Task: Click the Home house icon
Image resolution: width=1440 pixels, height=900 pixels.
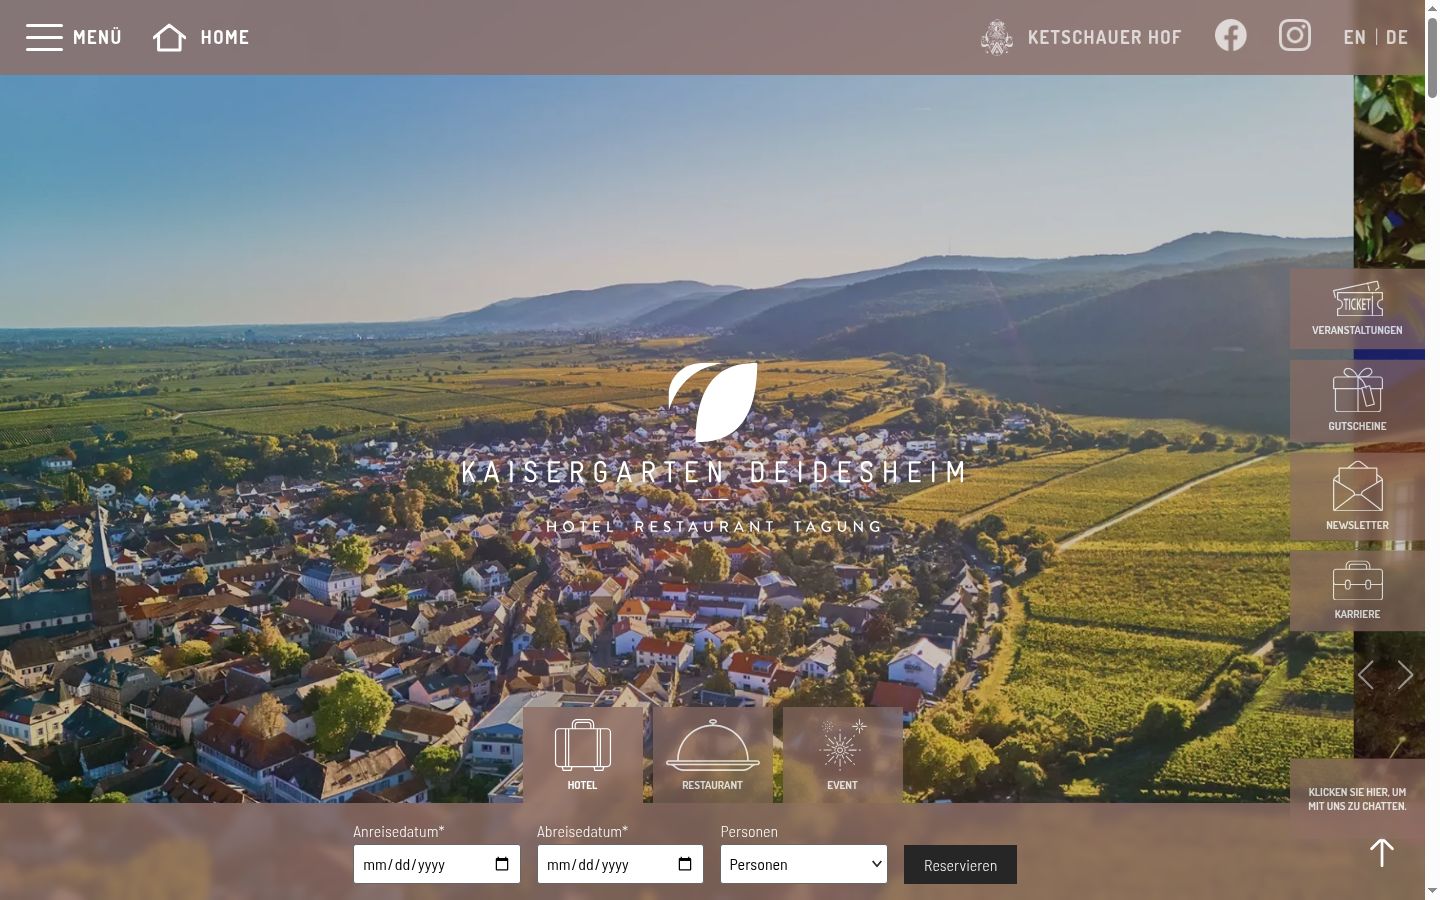Action: tap(169, 37)
